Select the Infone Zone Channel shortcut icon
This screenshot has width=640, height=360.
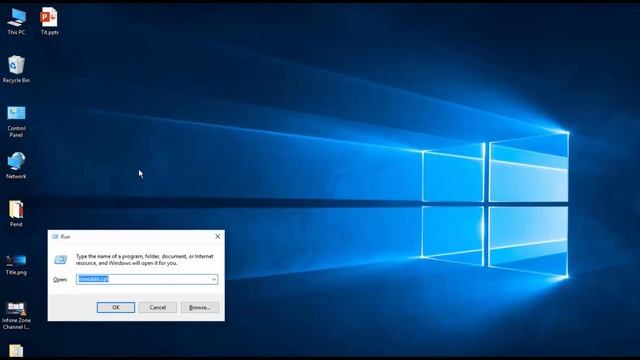click(x=16, y=316)
